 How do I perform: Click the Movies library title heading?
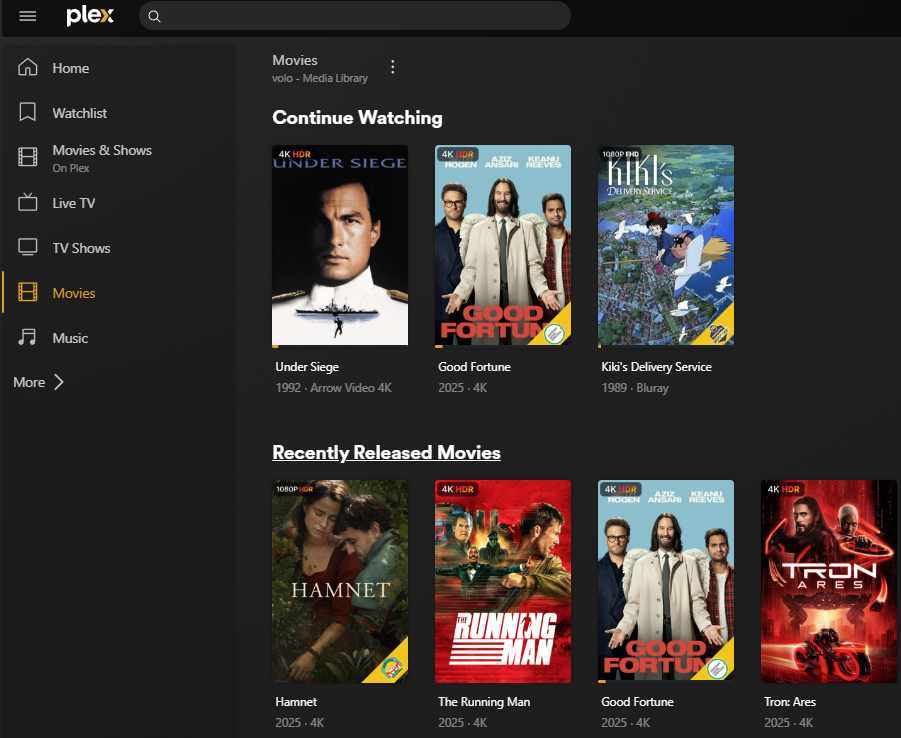pos(295,60)
